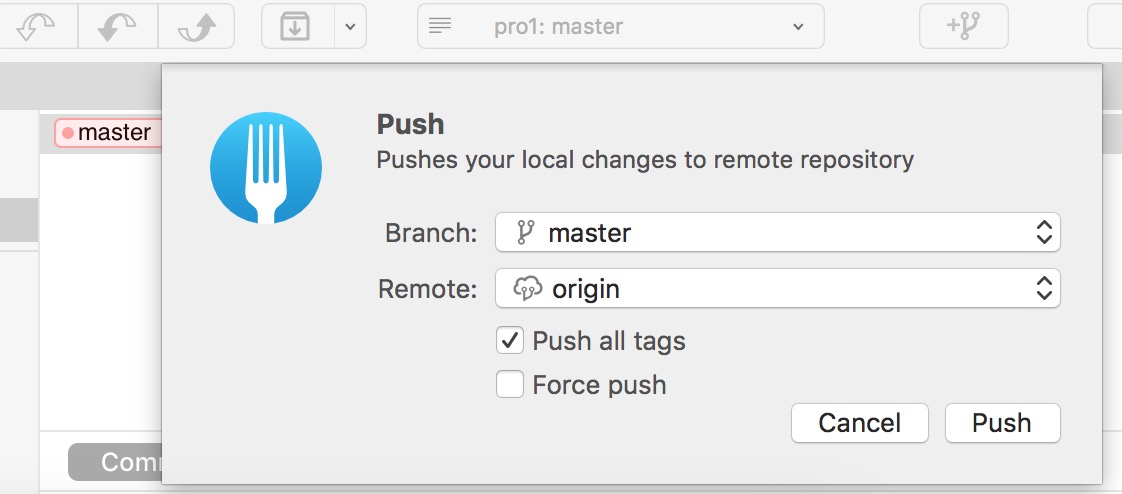Select the master branch label tag

click(109, 132)
